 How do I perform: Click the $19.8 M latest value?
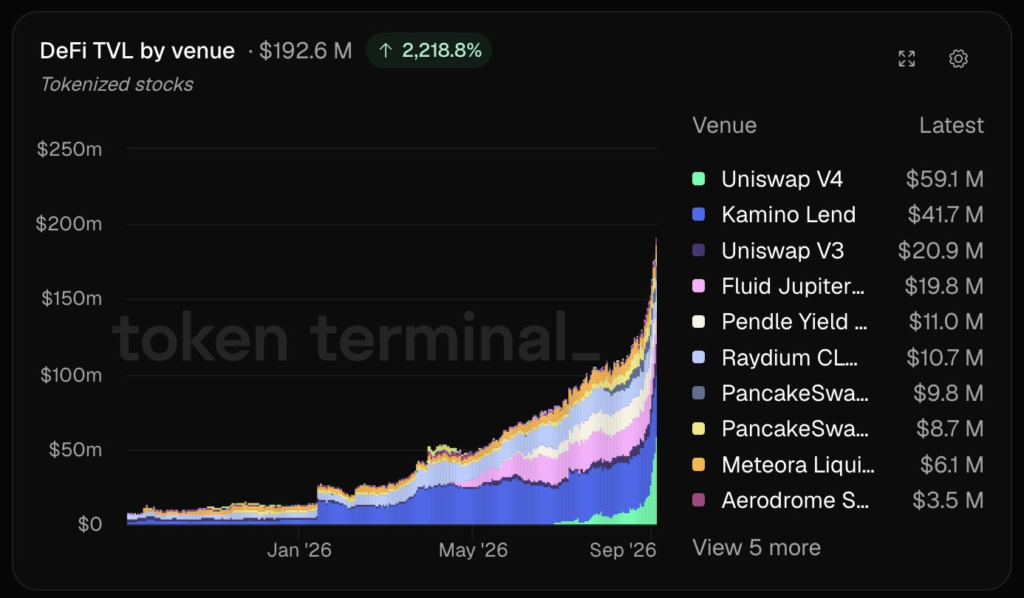tap(944, 286)
